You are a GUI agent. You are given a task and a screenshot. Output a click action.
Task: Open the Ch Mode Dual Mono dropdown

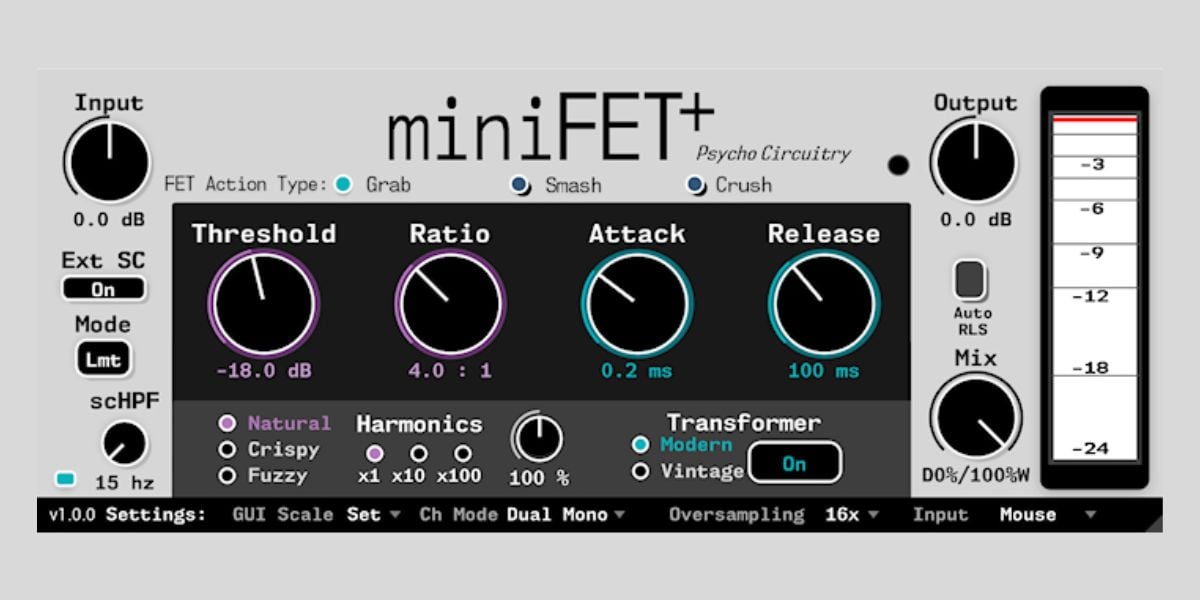(x=566, y=515)
